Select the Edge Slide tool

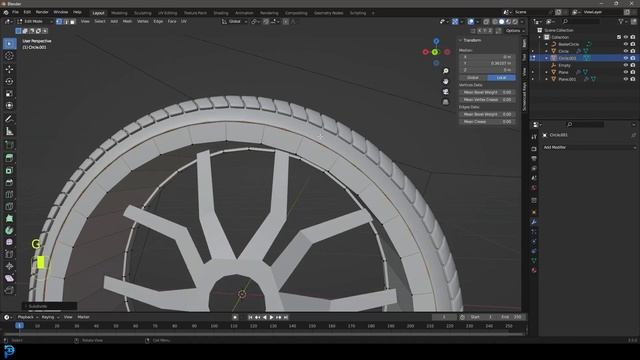[x=9, y=254]
